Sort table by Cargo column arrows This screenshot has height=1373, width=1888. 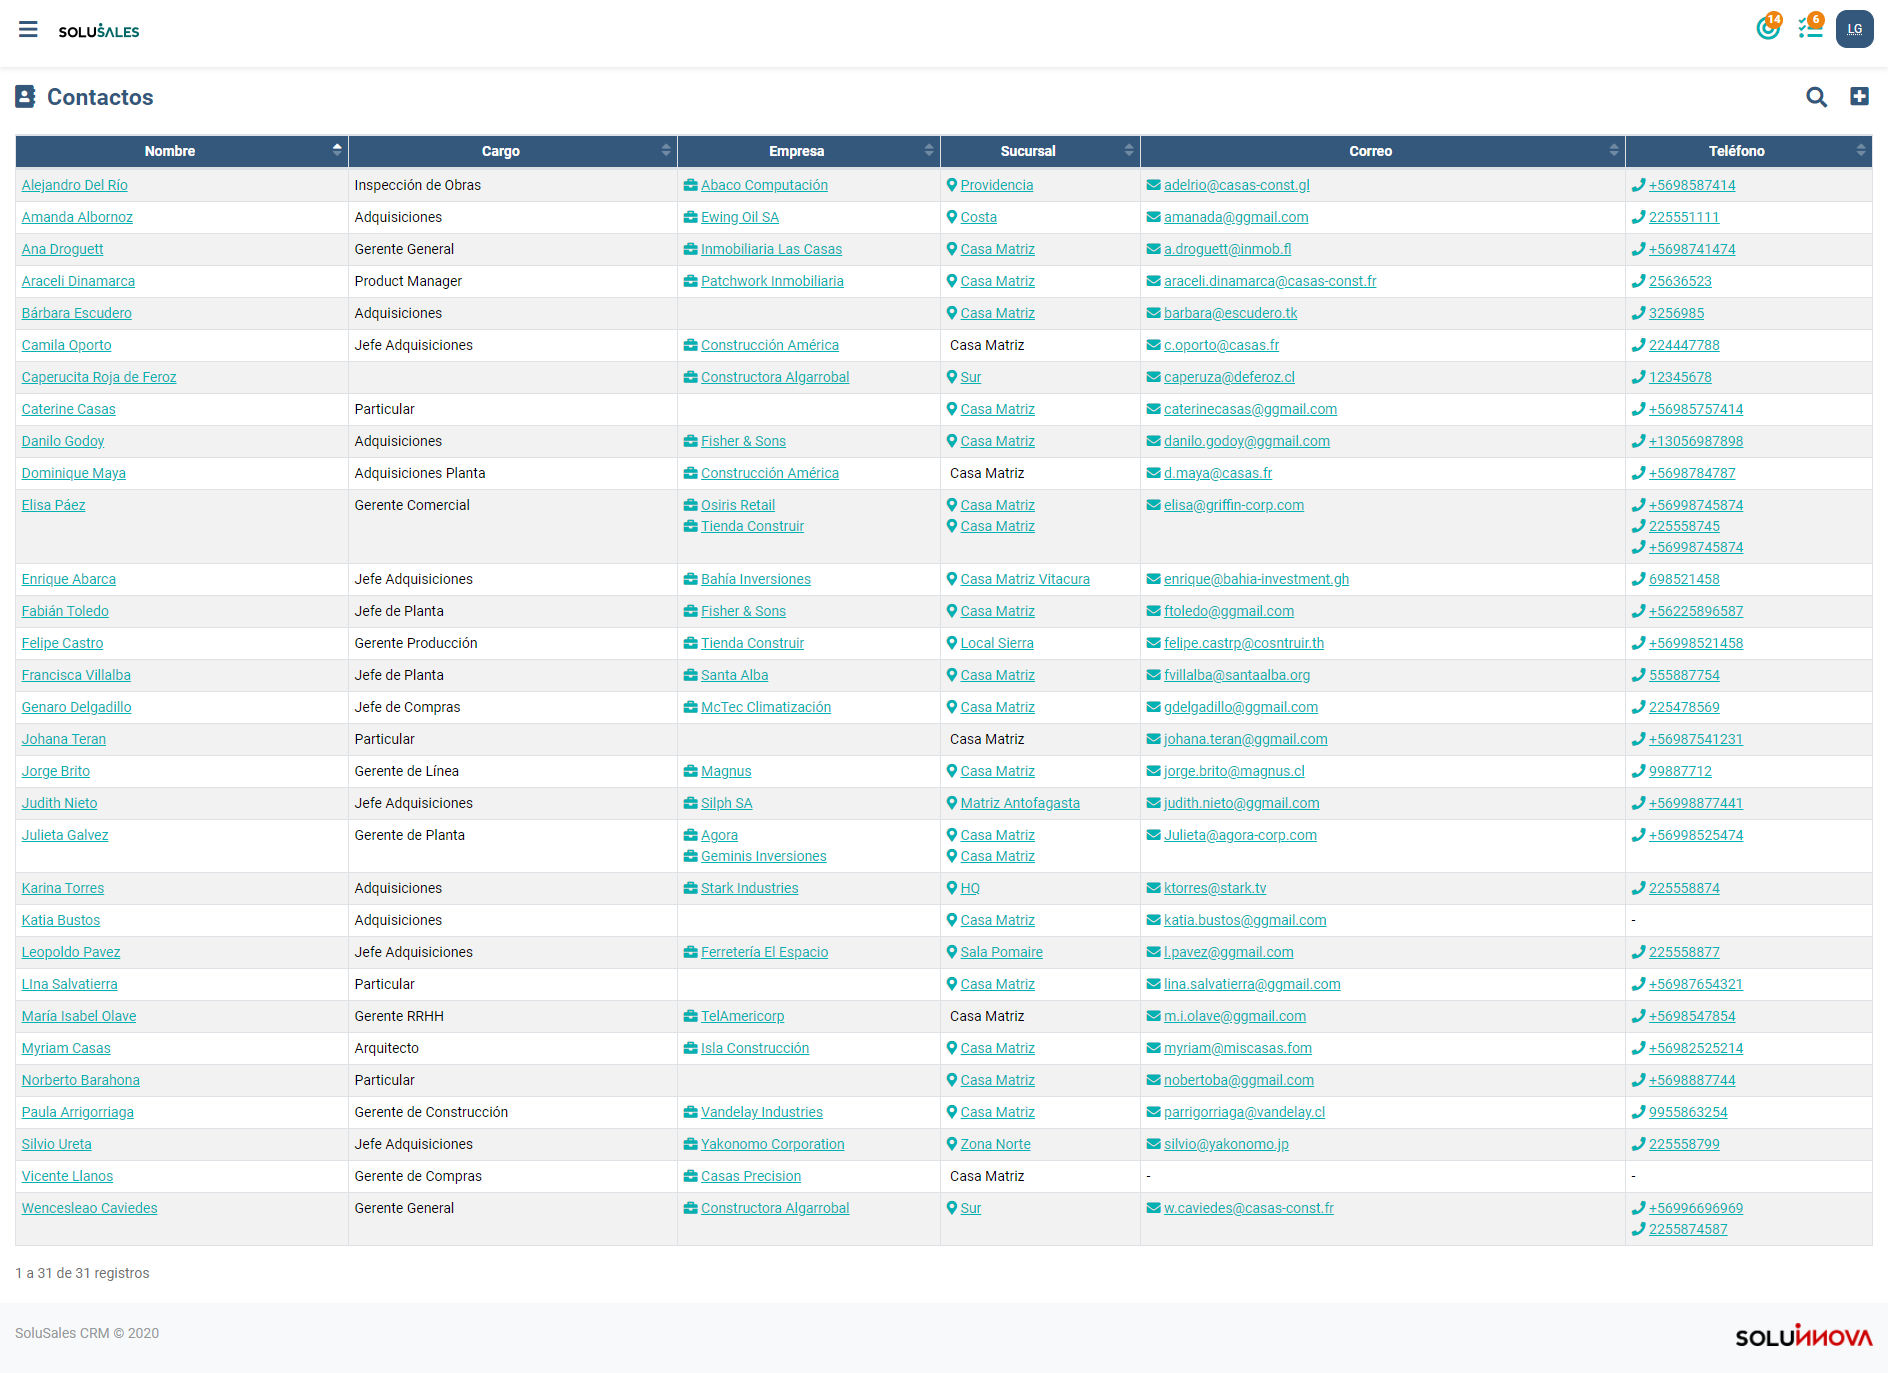click(x=666, y=150)
